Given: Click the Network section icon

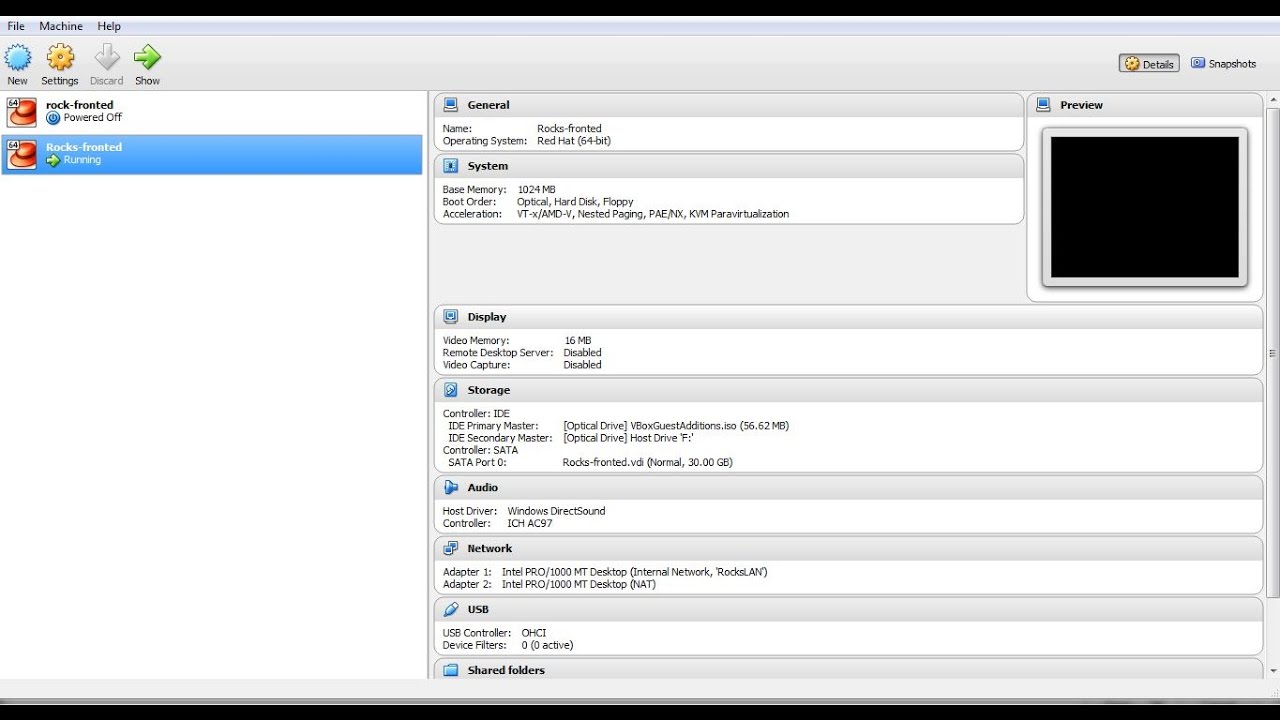Looking at the screenshot, I should [x=451, y=549].
